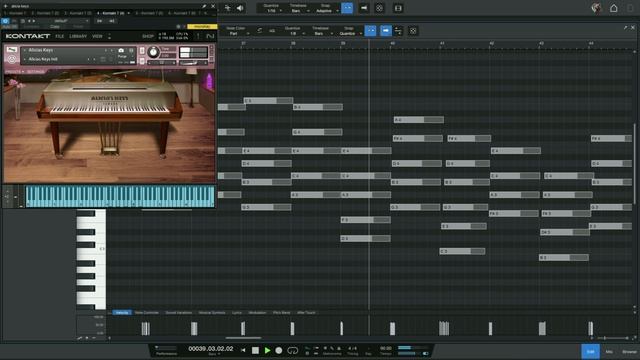This screenshot has width=640, height=360.
Task: Select the Pitch Bend lane tab
Action: [x=282, y=313]
